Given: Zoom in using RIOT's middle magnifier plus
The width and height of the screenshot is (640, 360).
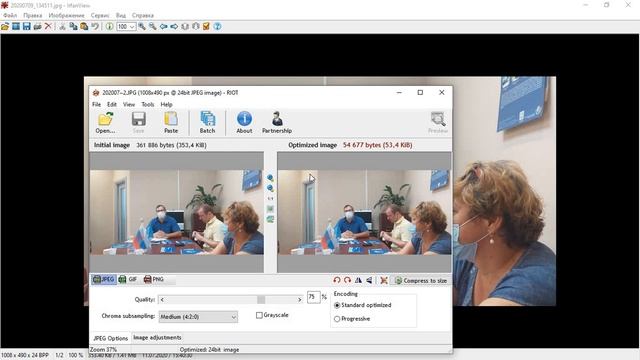Looking at the screenshot, I should 270,178.
